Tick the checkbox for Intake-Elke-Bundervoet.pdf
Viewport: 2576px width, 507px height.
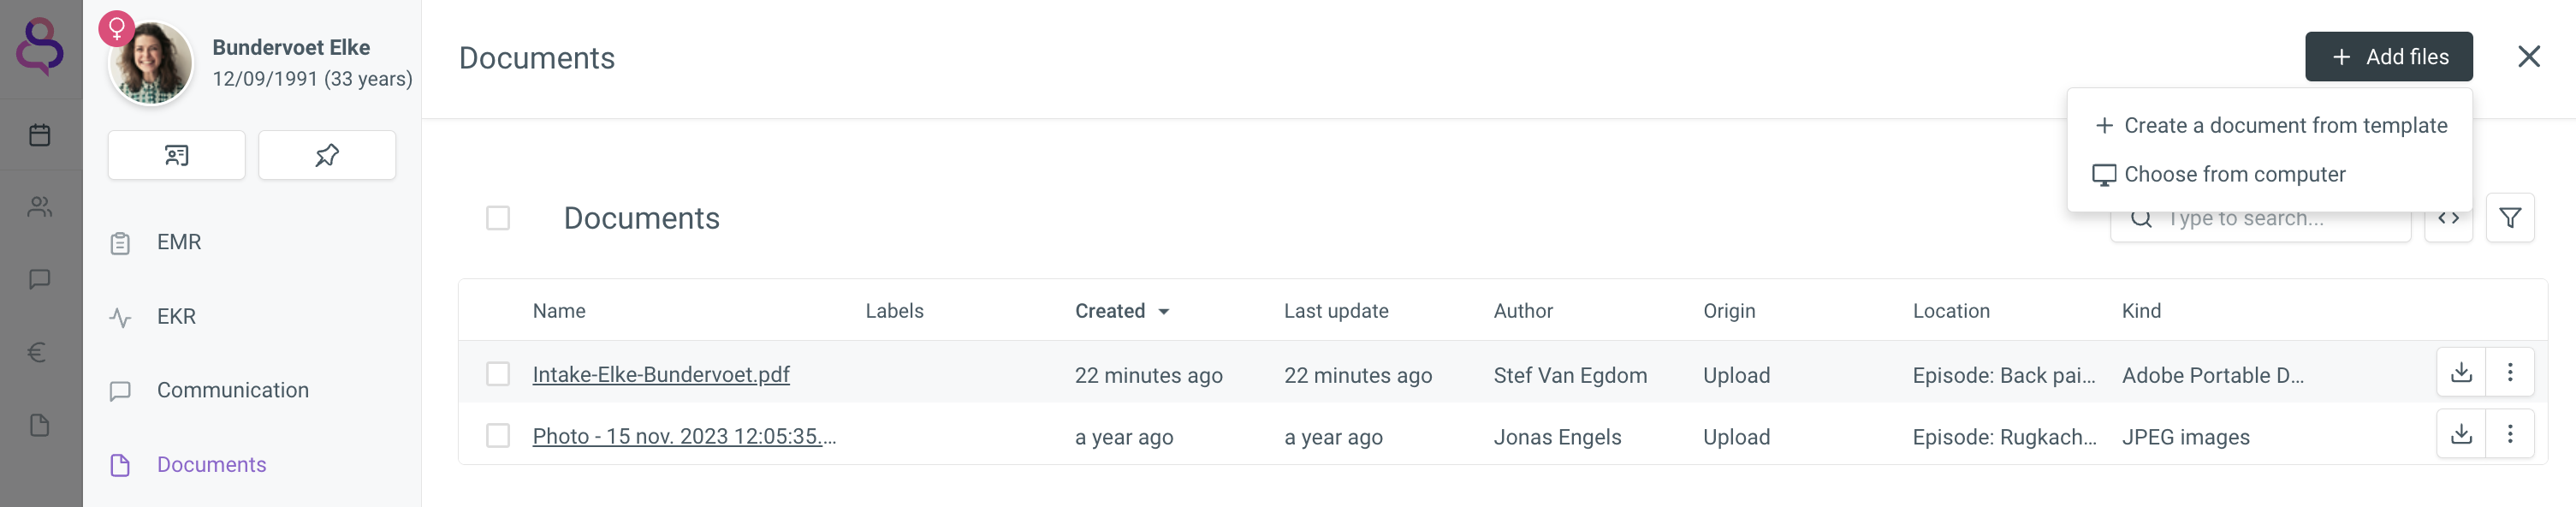pos(498,374)
